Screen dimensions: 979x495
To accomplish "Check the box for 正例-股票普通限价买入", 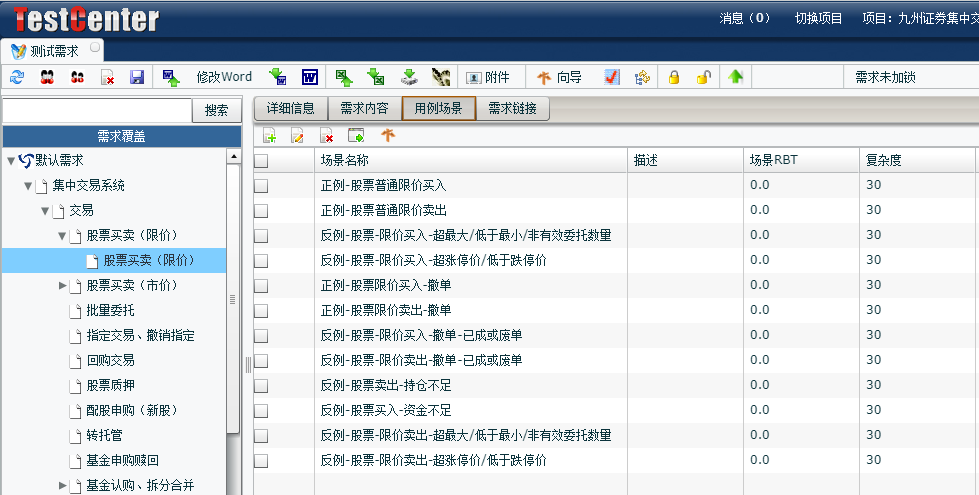I will pyautogui.click(x=261, y=186).
